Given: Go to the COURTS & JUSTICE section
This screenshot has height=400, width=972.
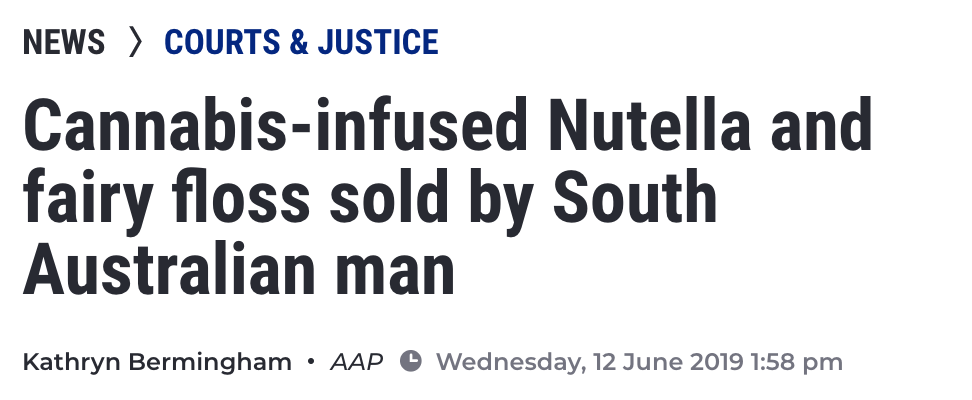Looking at the screenshot, I should 301,42.
